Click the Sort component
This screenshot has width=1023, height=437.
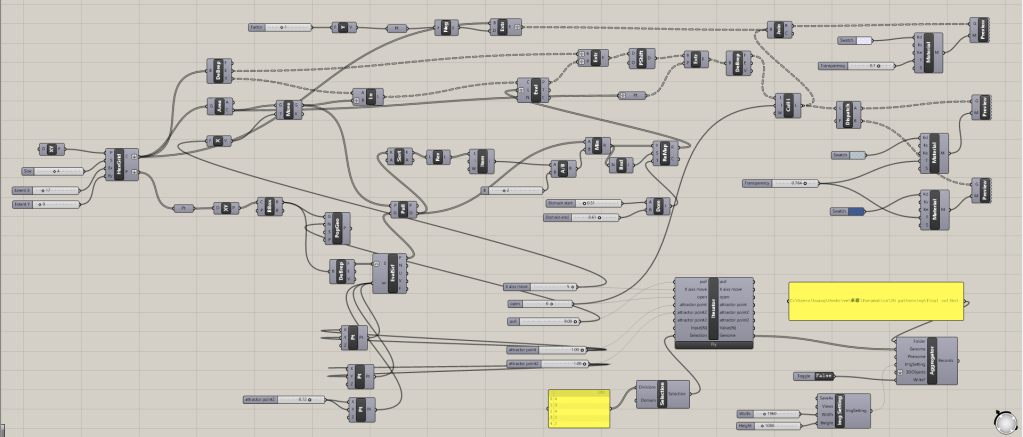point(398,157)
